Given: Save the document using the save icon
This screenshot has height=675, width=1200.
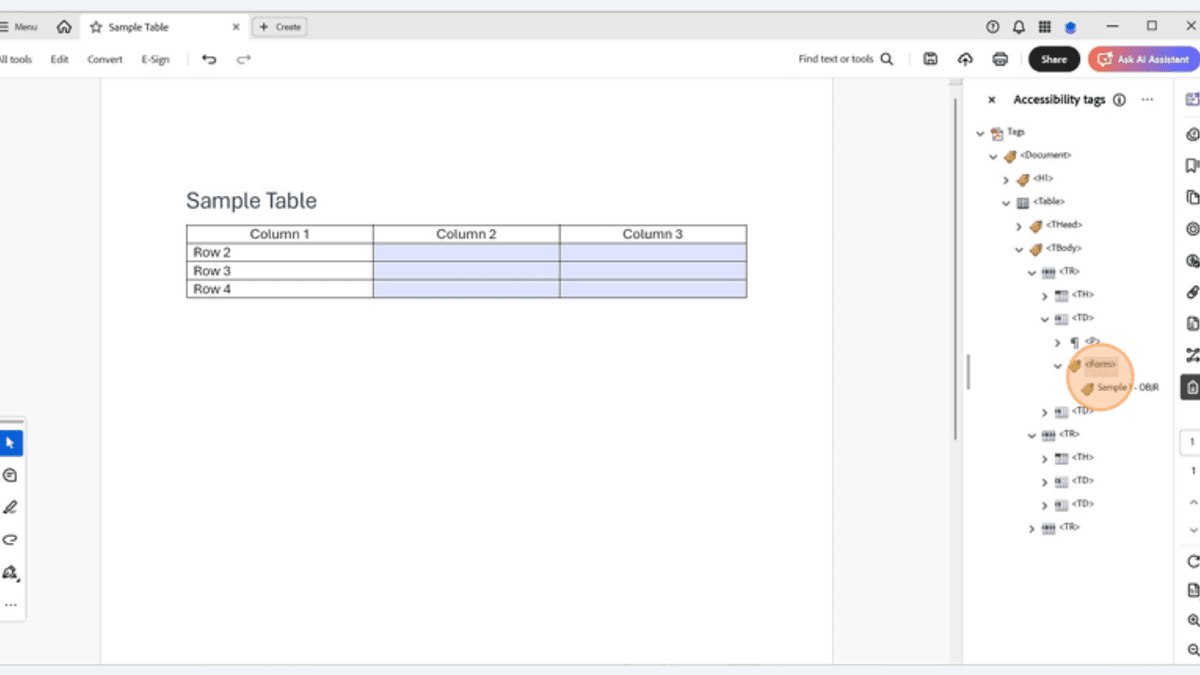Looking at the screenshot, I should (930, 59).
